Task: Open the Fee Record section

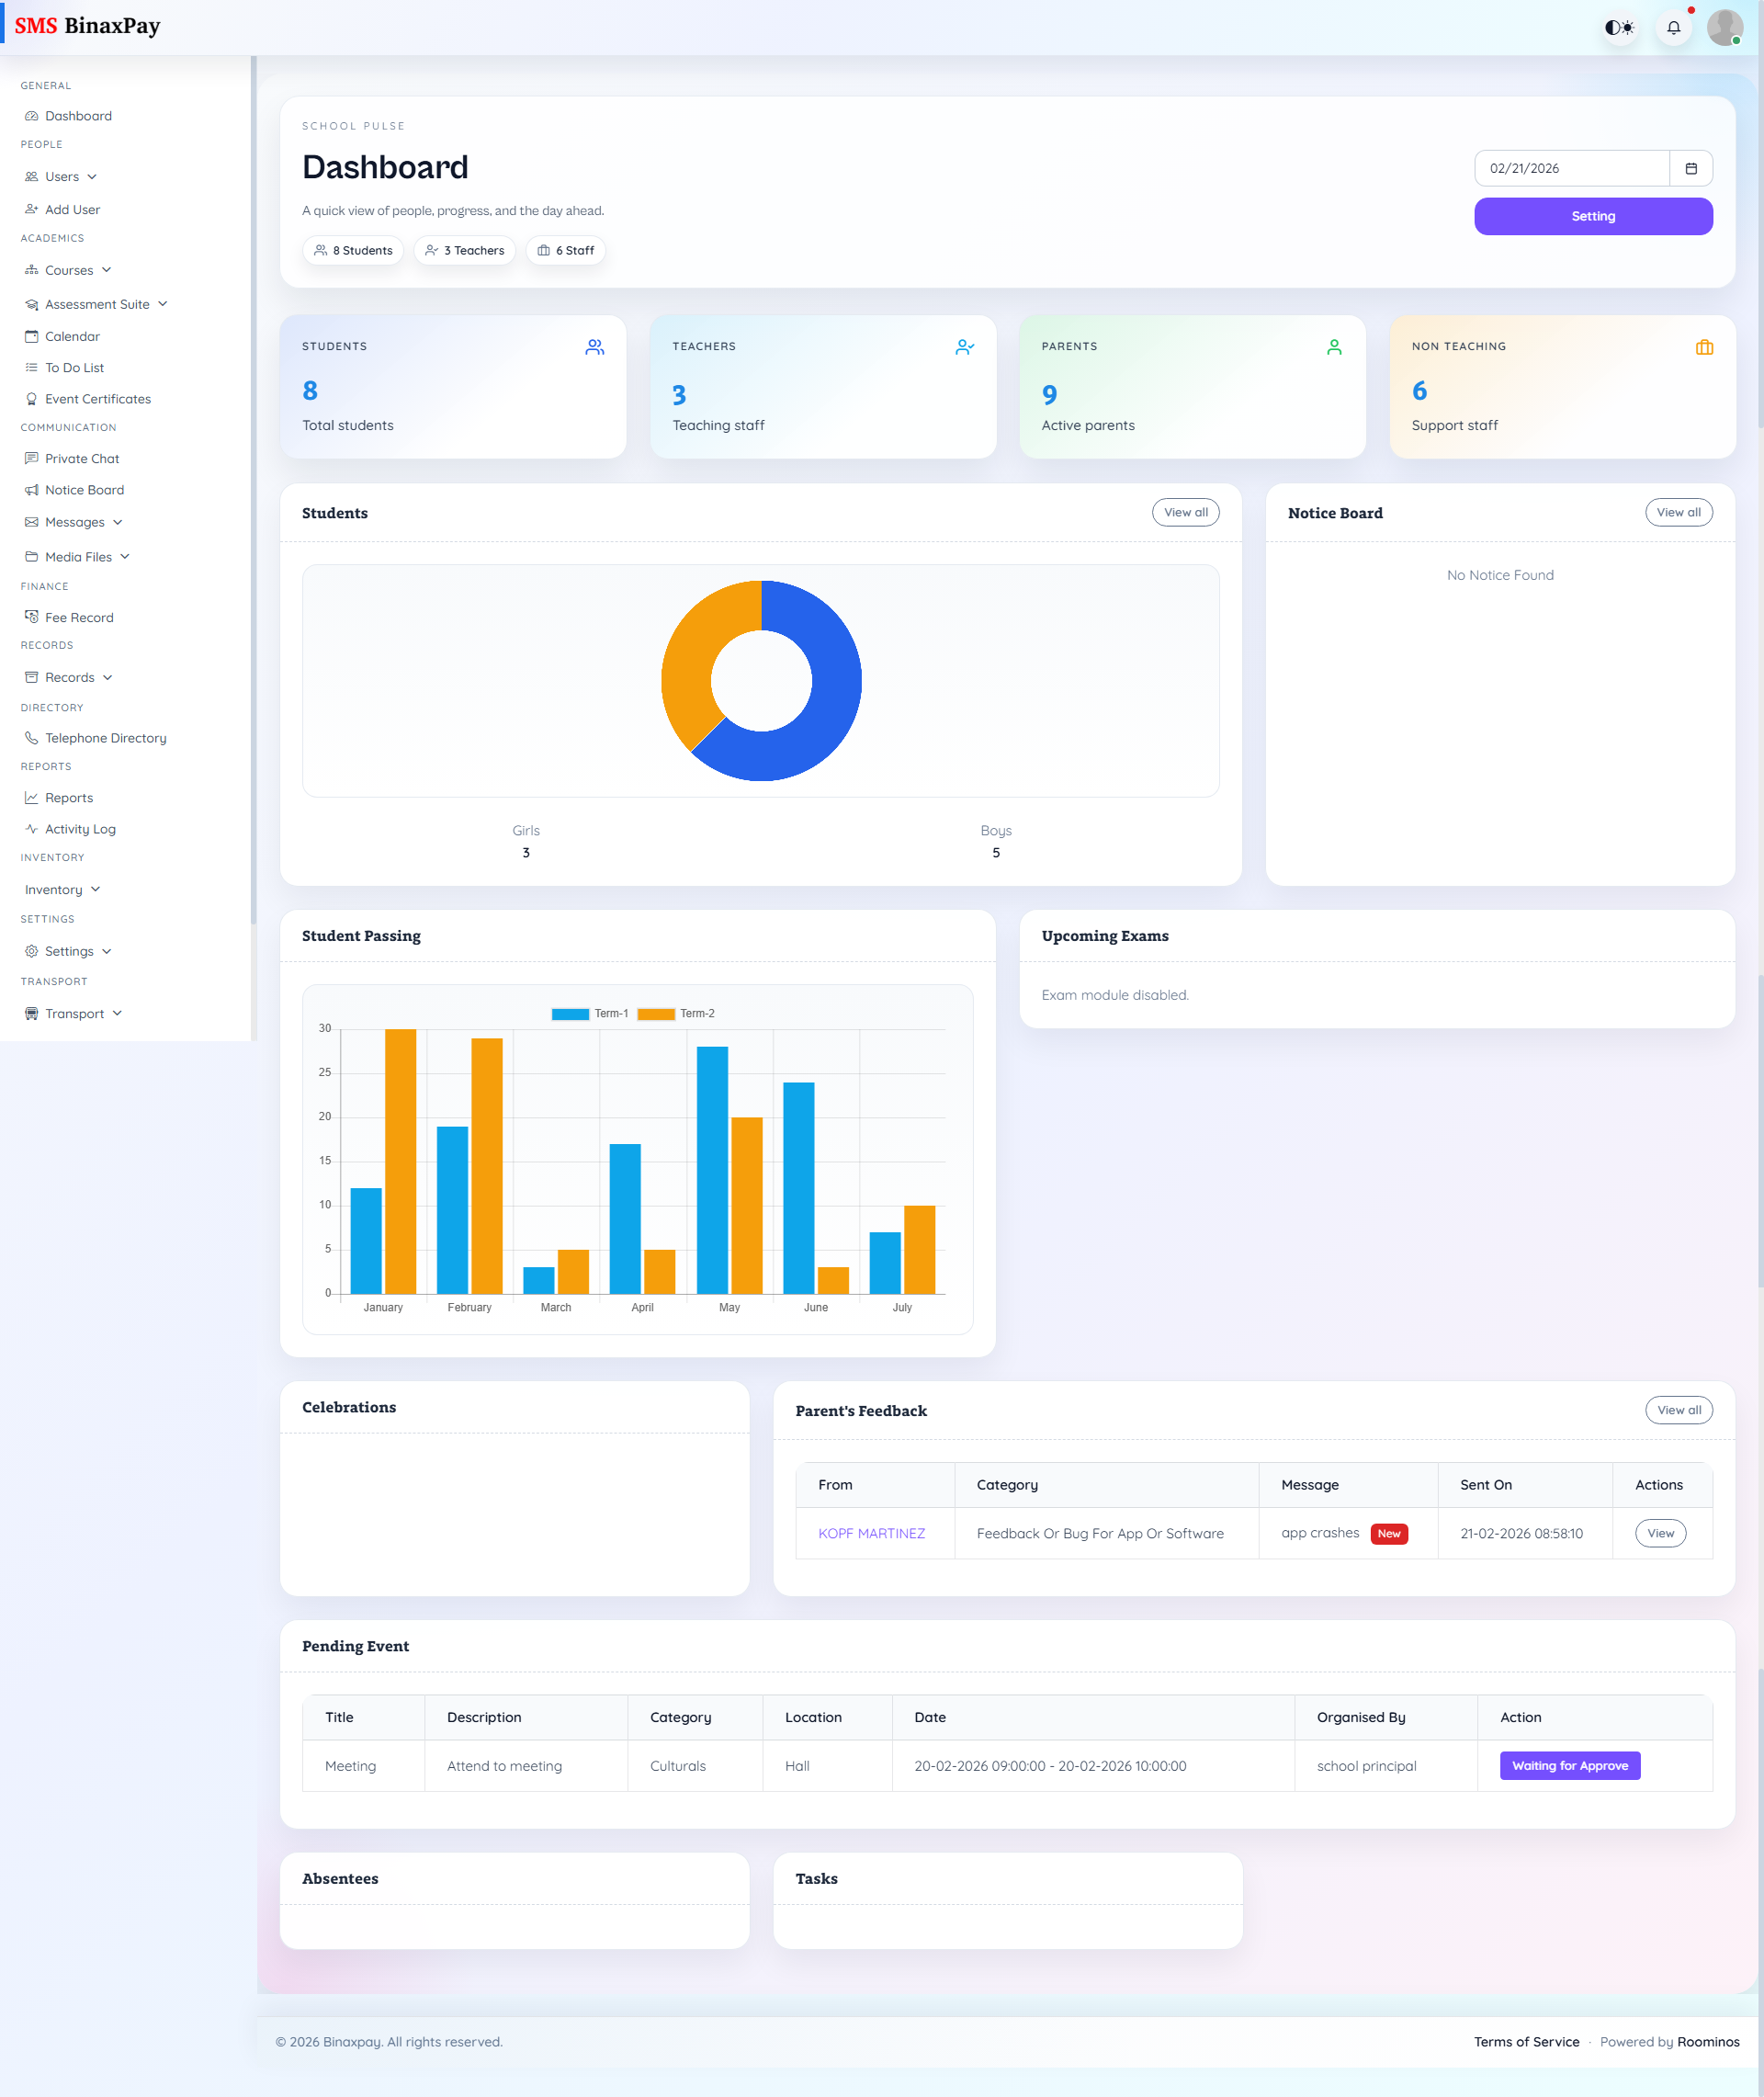Action: [x=79, y=617]
